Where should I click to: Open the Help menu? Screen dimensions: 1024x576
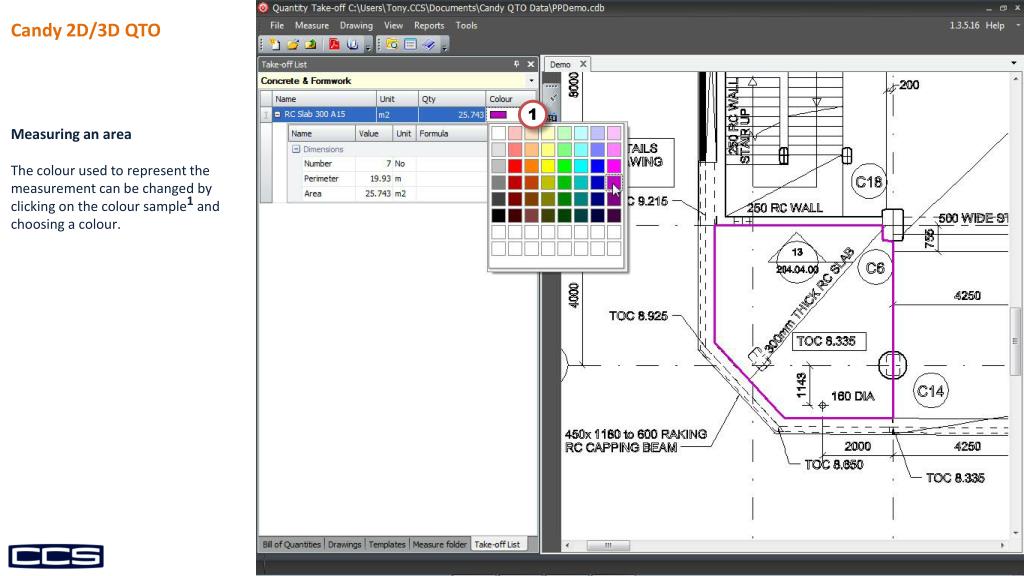995,25
